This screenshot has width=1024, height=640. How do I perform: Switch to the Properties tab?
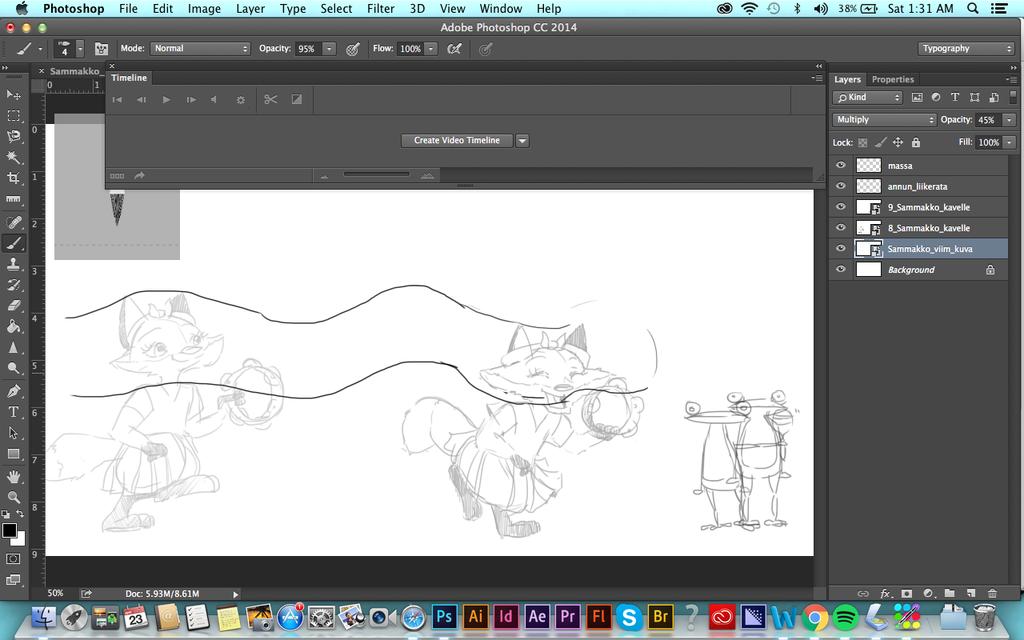(893, 80)
